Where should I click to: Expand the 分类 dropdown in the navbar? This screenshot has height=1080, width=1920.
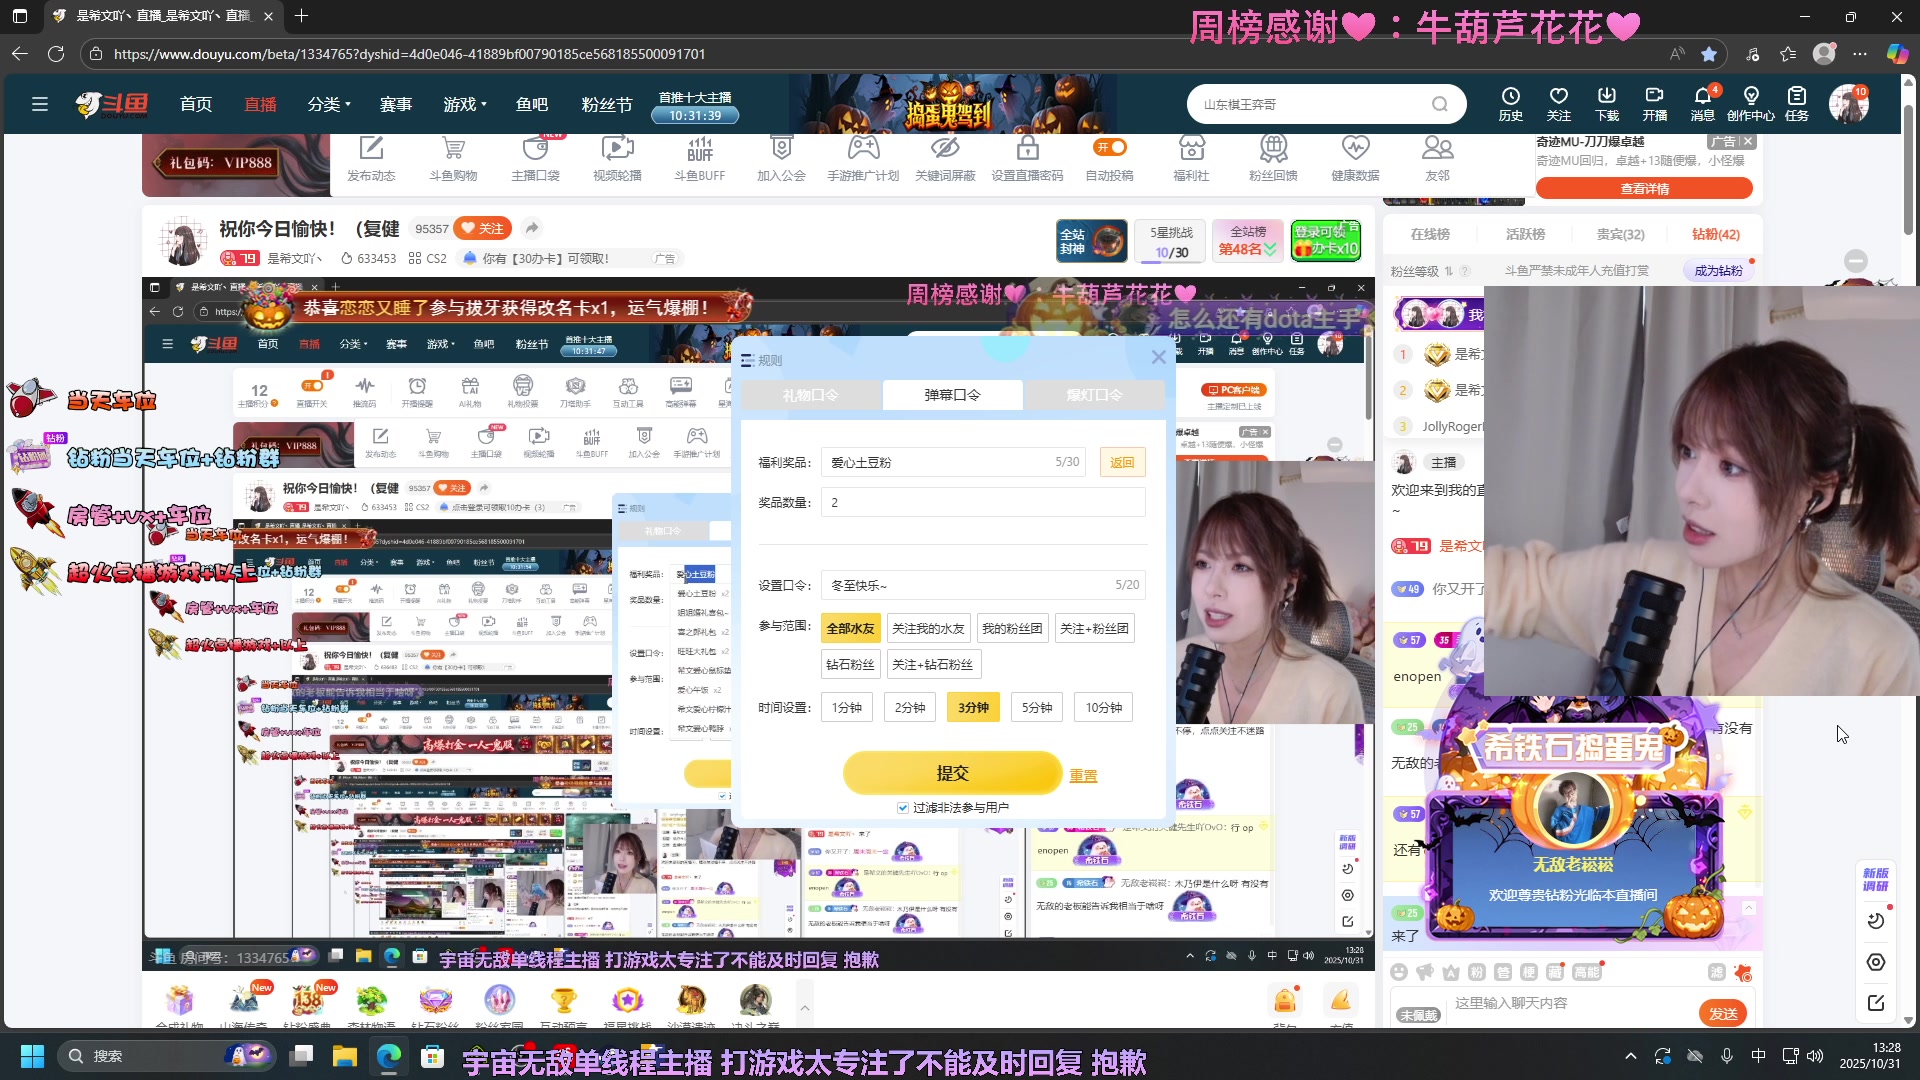point(329,103)
